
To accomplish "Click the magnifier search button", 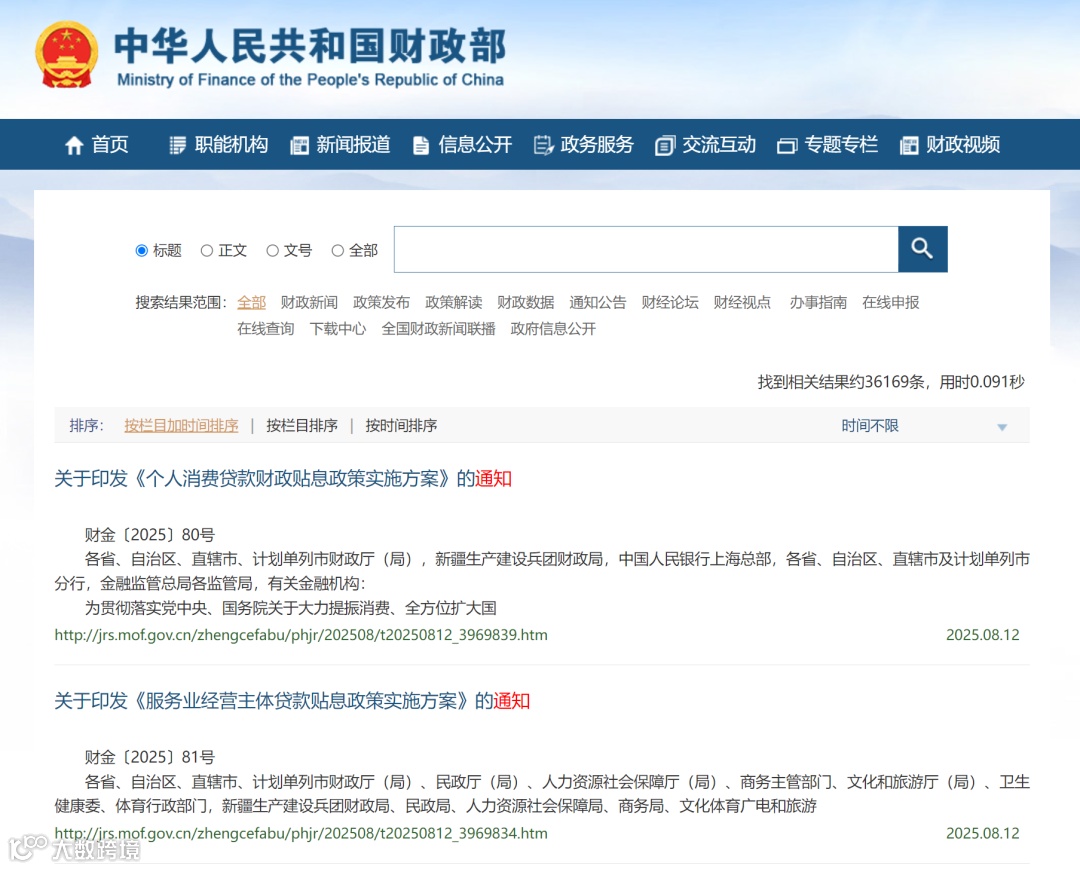I will [x=922, y=249].
